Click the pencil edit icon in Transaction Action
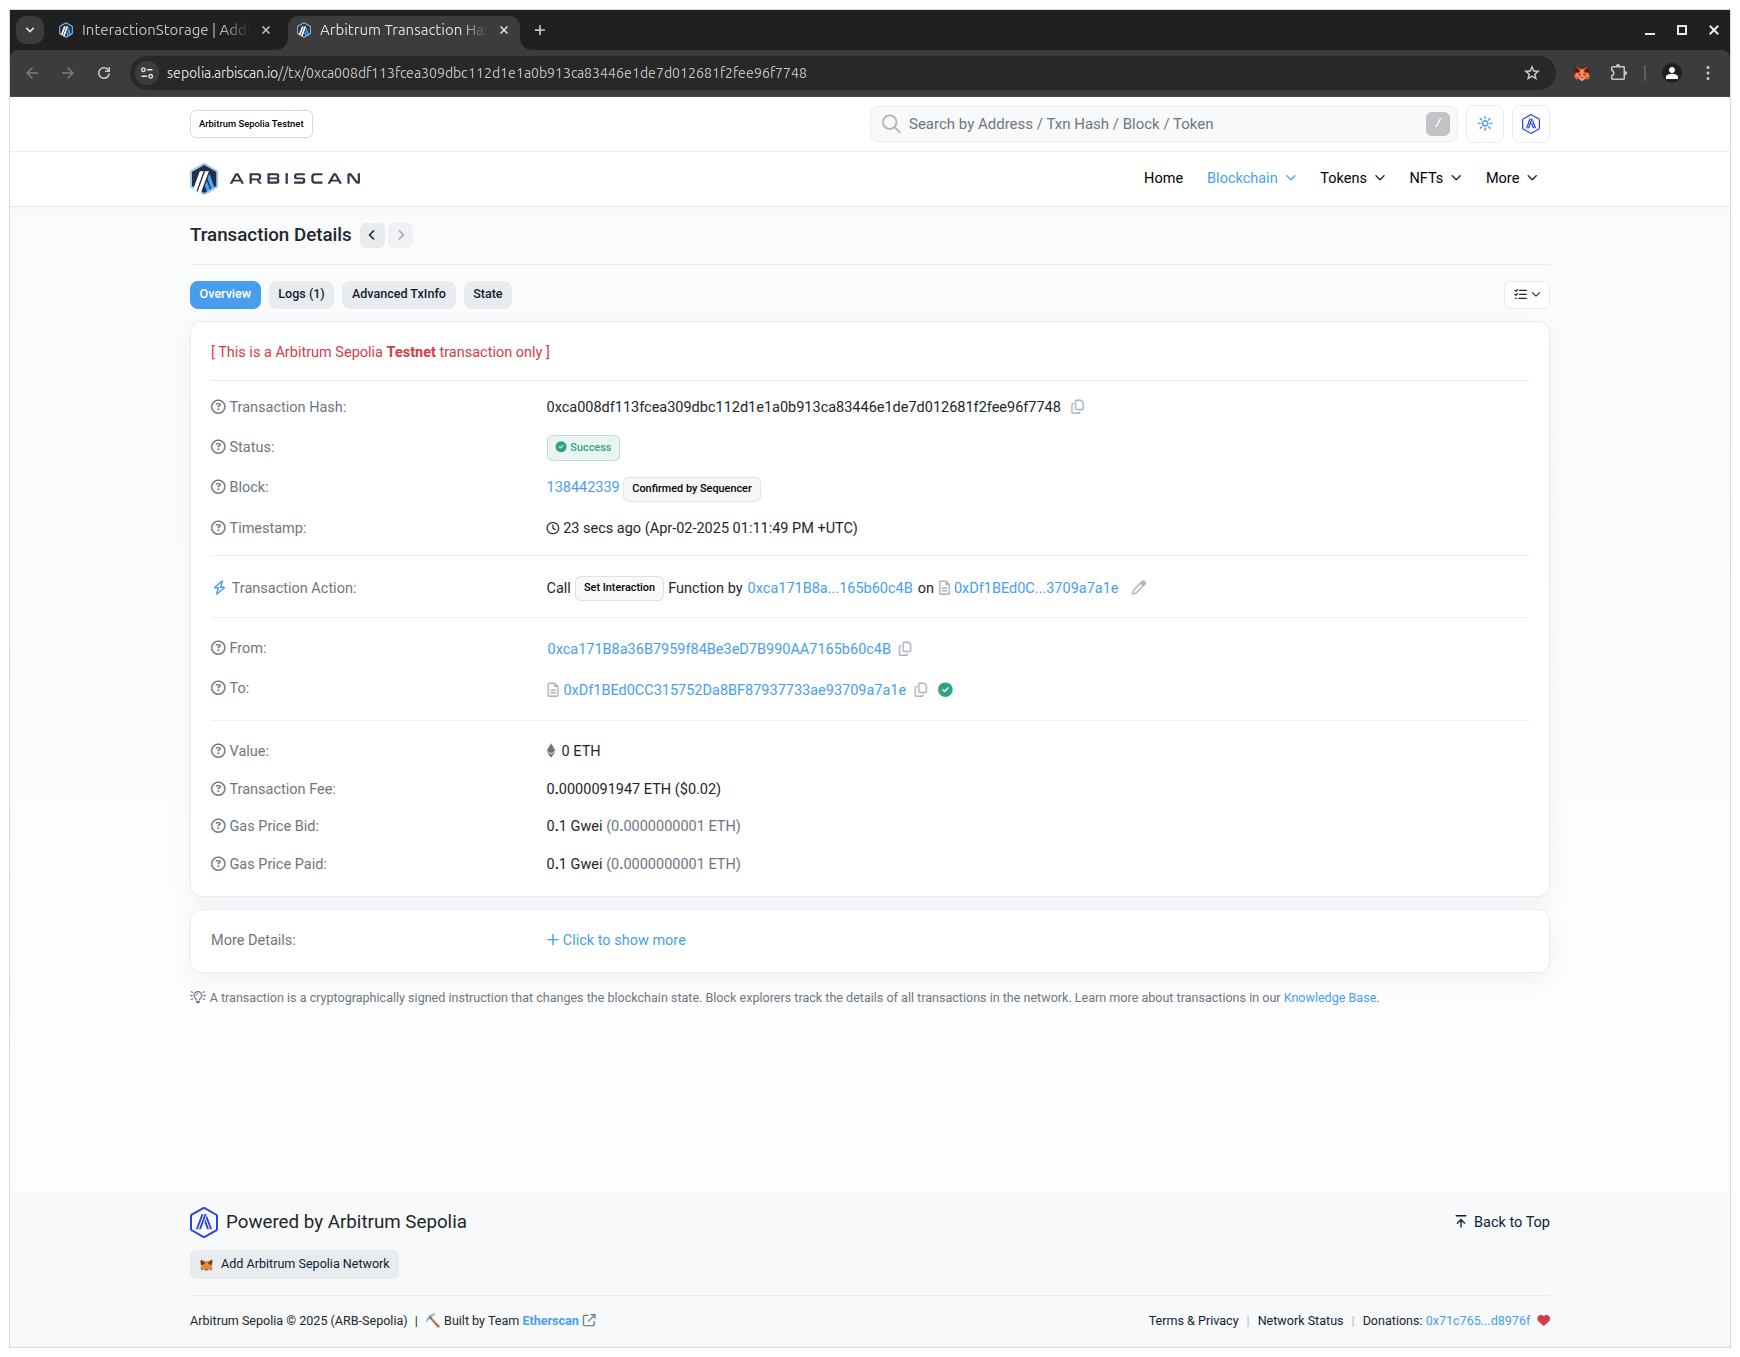Viewport: 1740px width, 1357px height. (x=1138, y=588)
